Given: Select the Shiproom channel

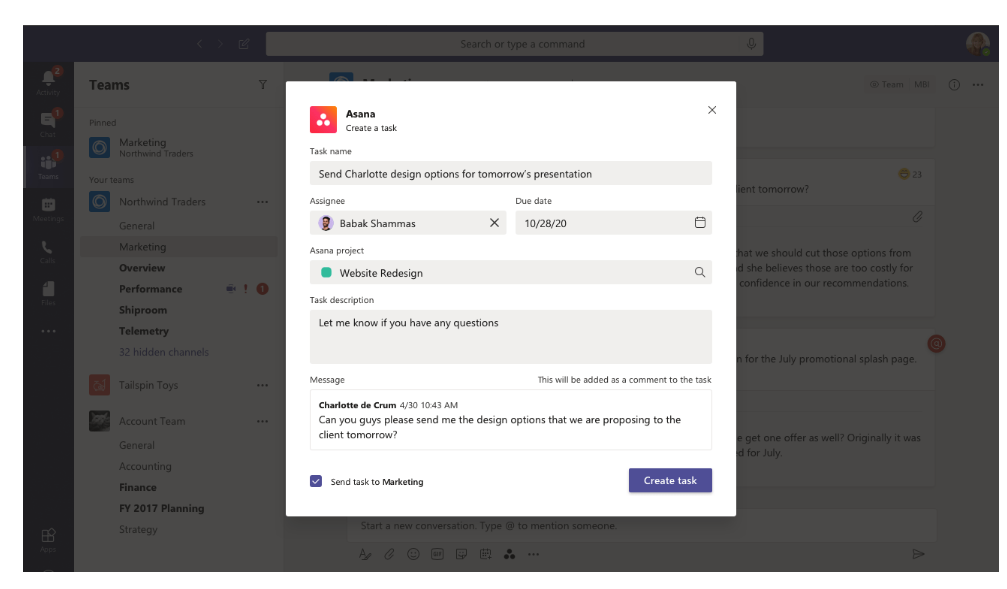Looking at the screenshot, I should (143, 310).
